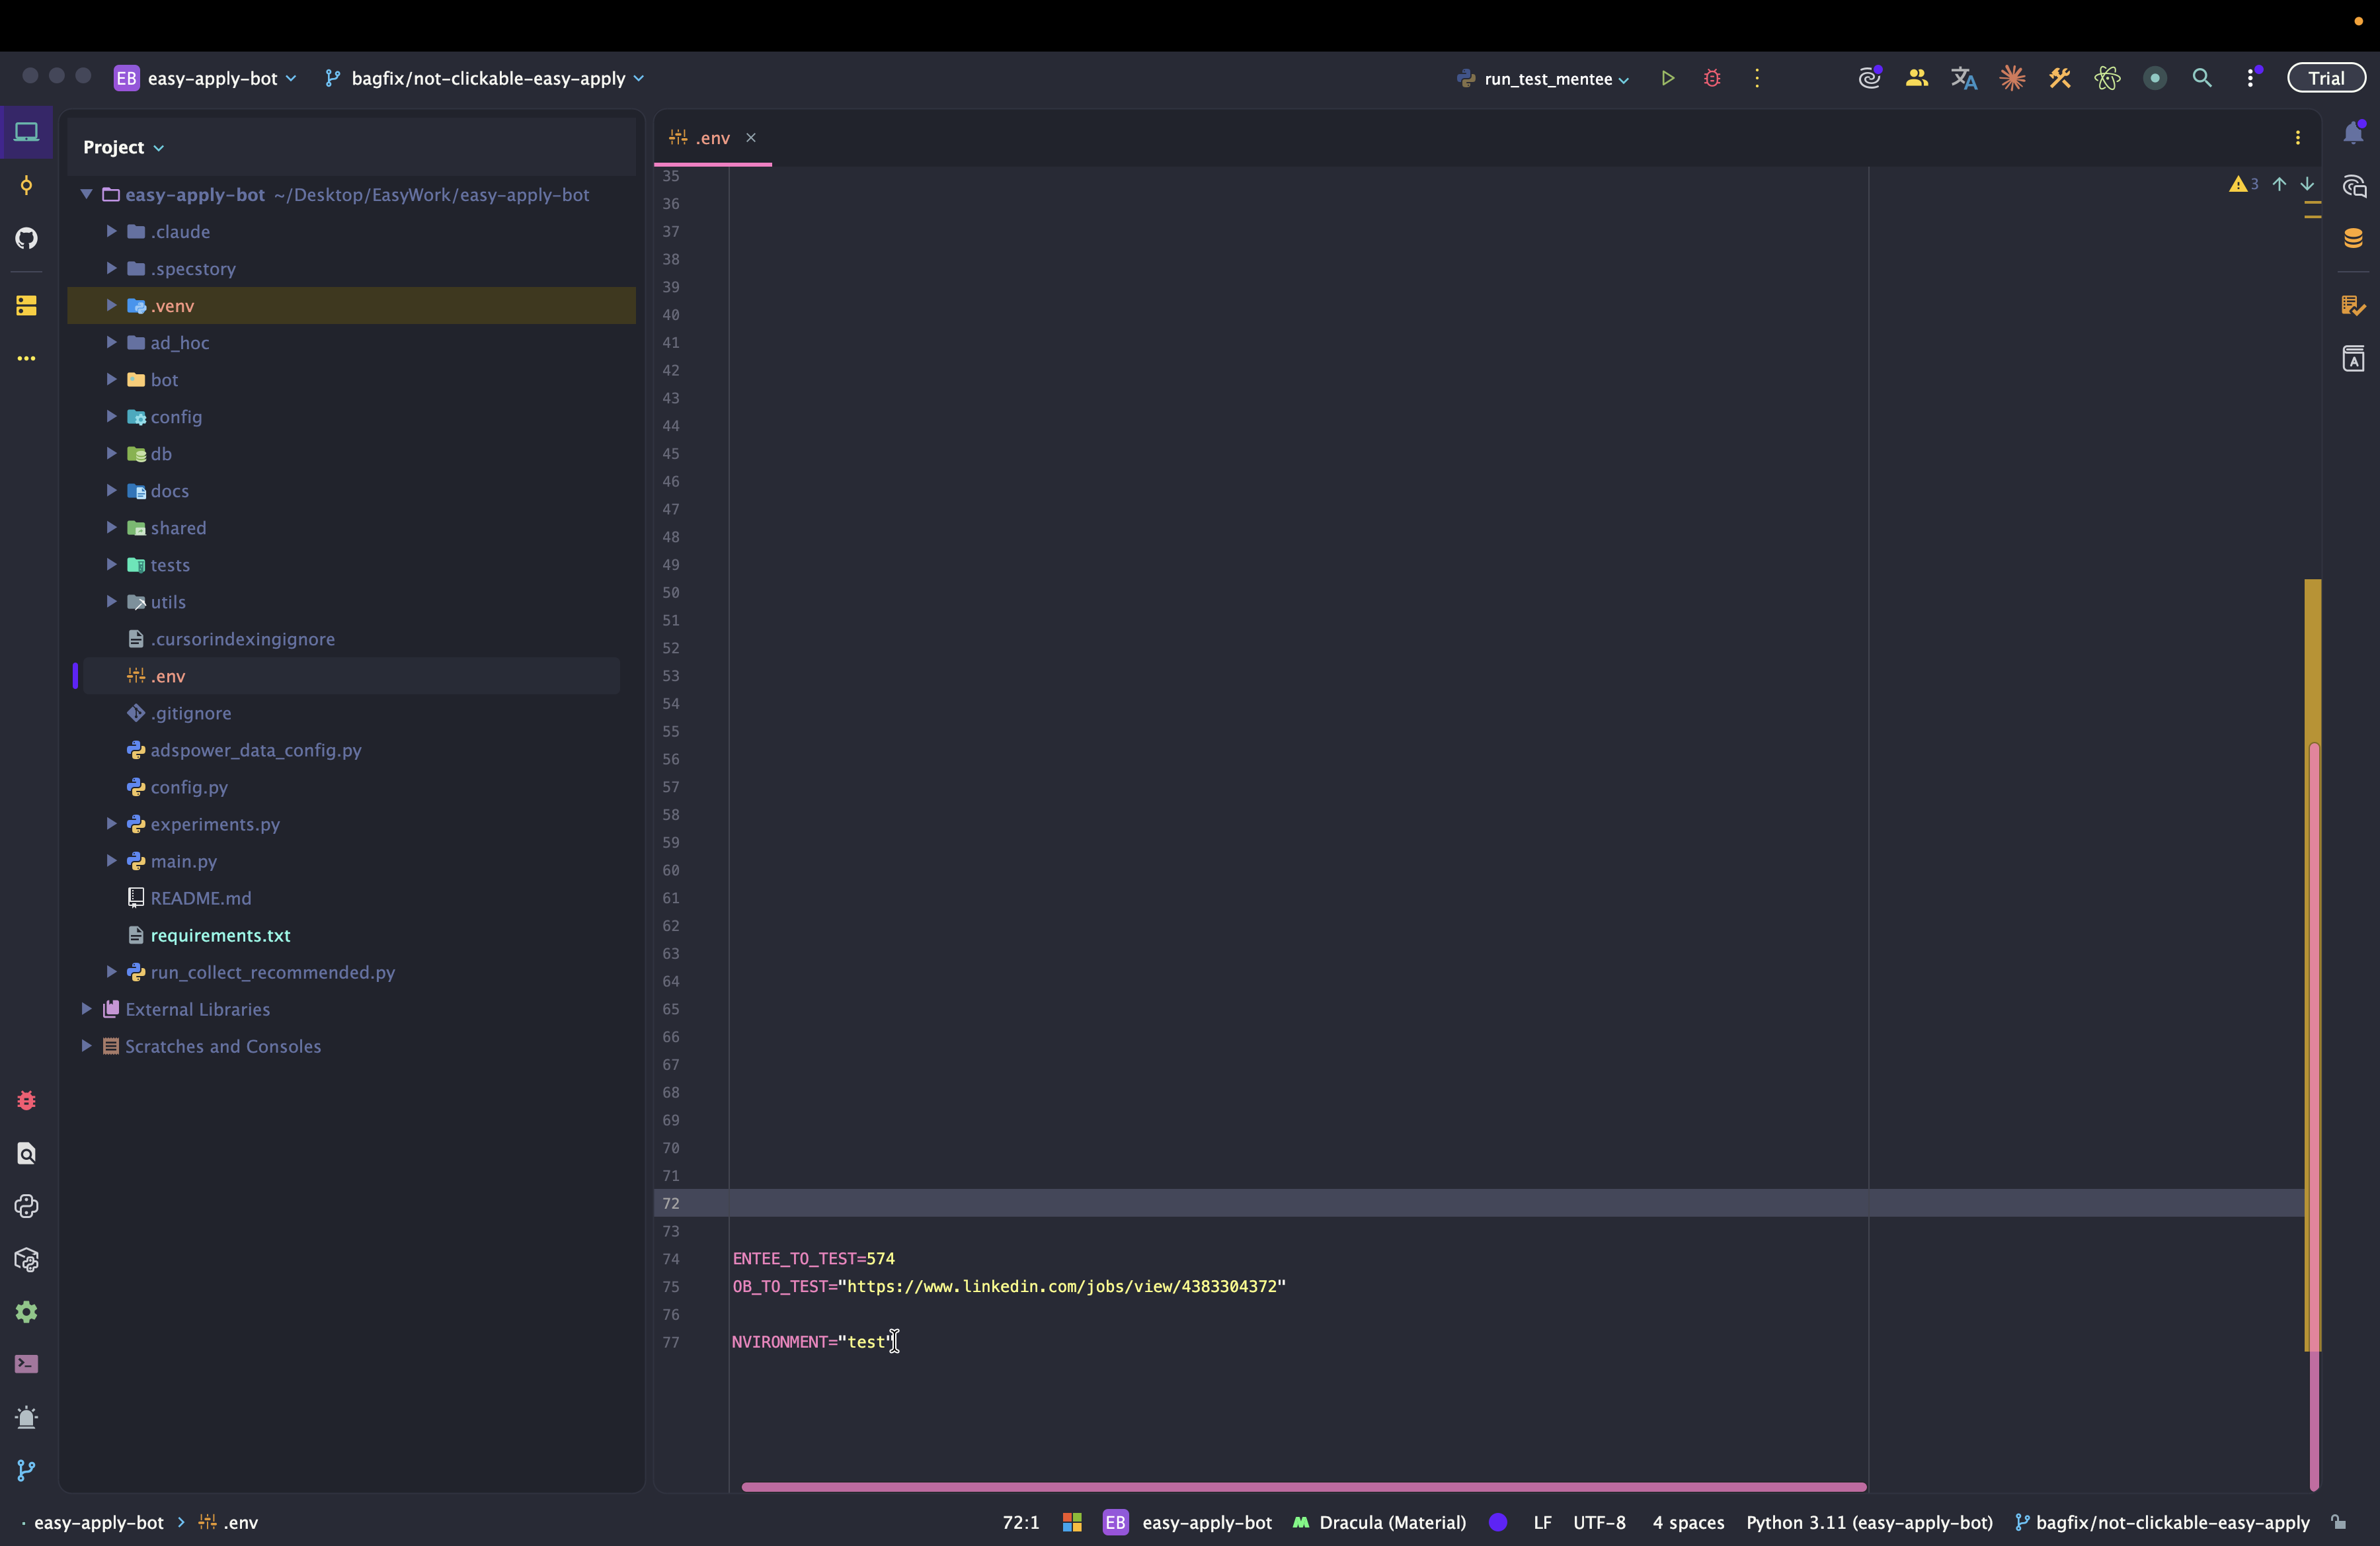2380x1546 pixels.
Task: Open the Python Console tool window
Action: coord(26,1206)
